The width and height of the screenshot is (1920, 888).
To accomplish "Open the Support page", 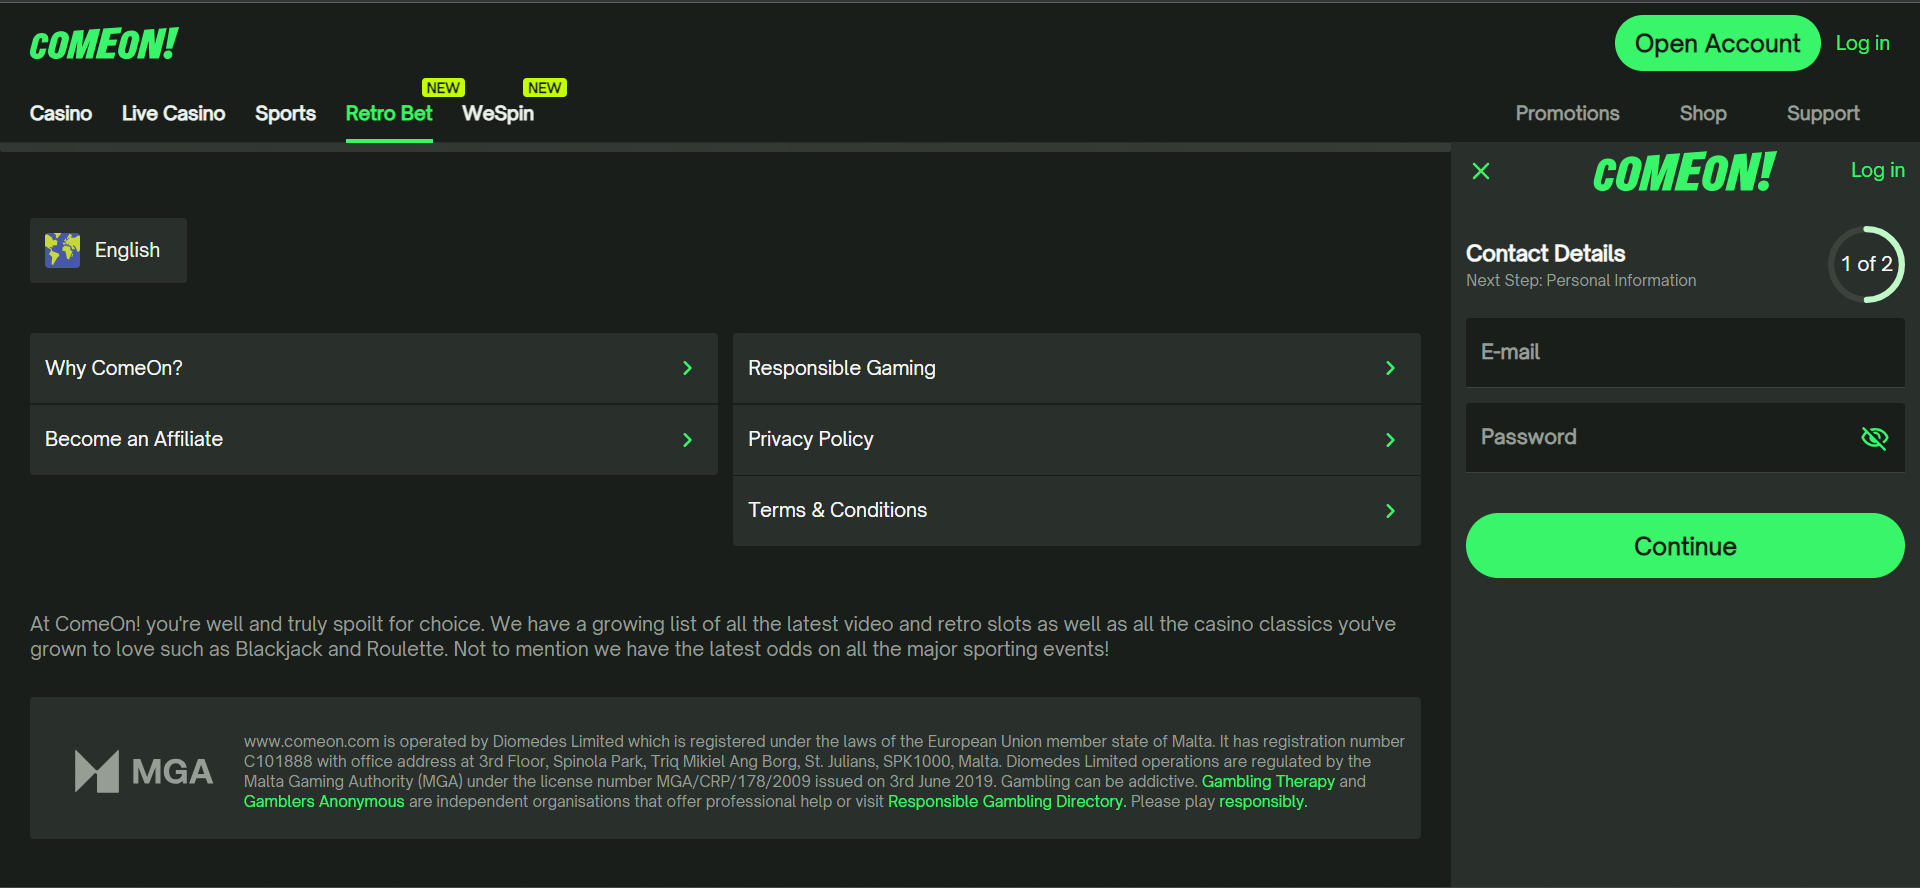I will pos(1823,113).
